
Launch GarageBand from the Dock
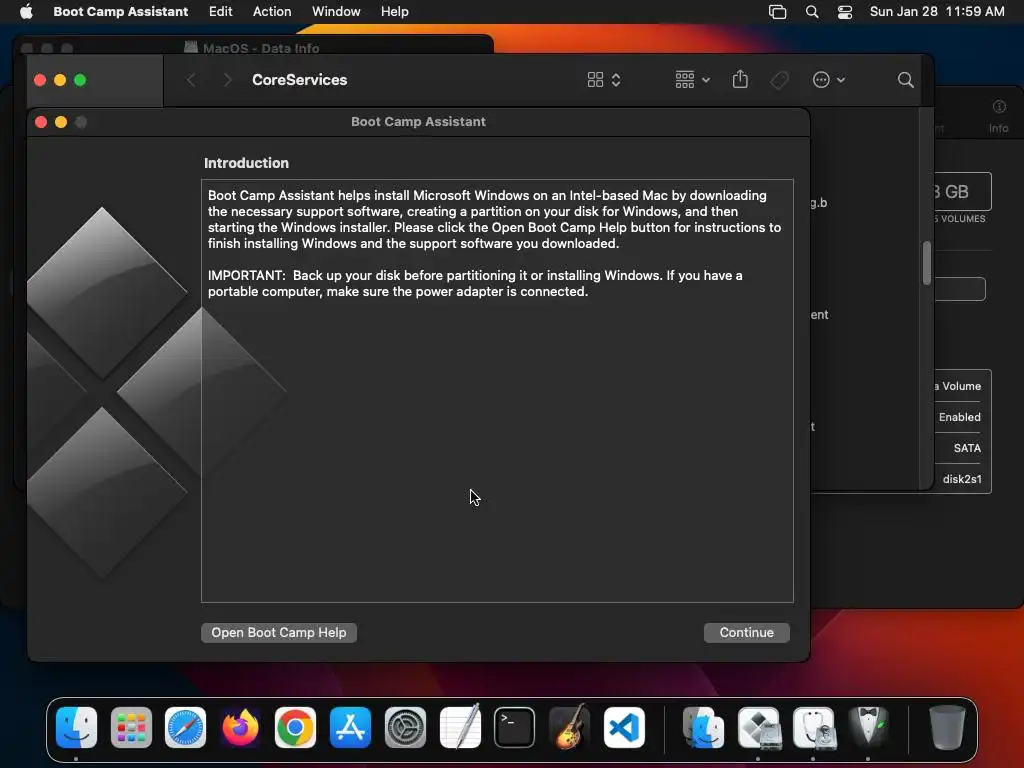(569, 726)
